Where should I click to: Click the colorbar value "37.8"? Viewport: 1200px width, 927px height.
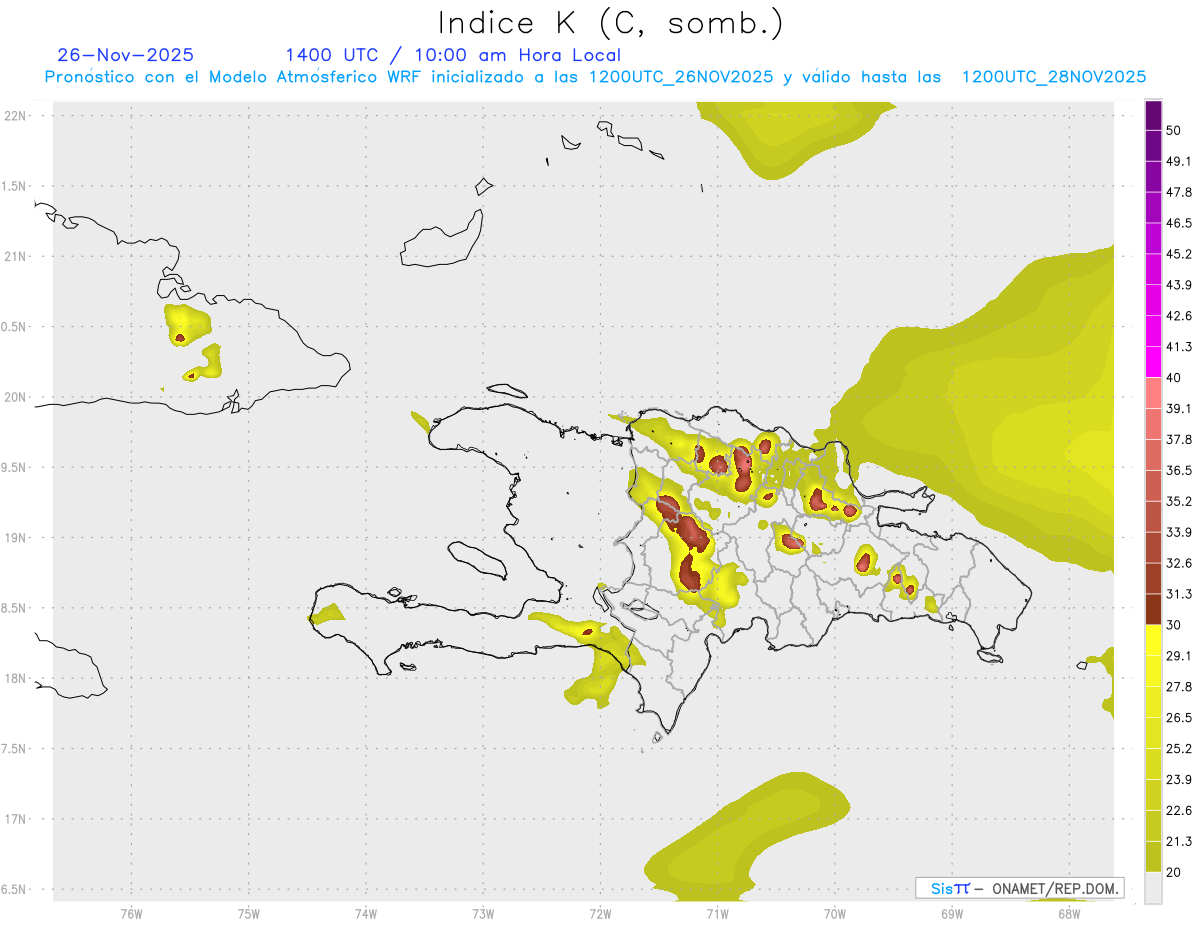tap(1179, 439)
